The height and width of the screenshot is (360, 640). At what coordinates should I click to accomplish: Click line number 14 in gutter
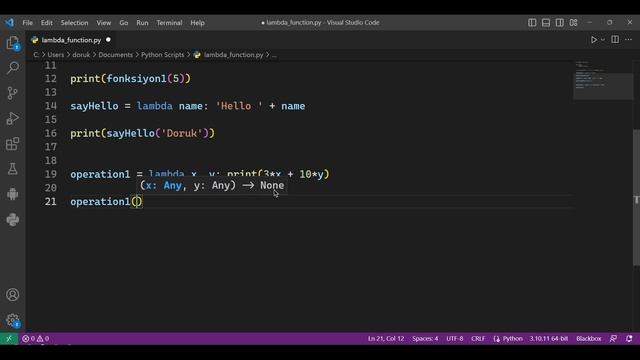51,106
